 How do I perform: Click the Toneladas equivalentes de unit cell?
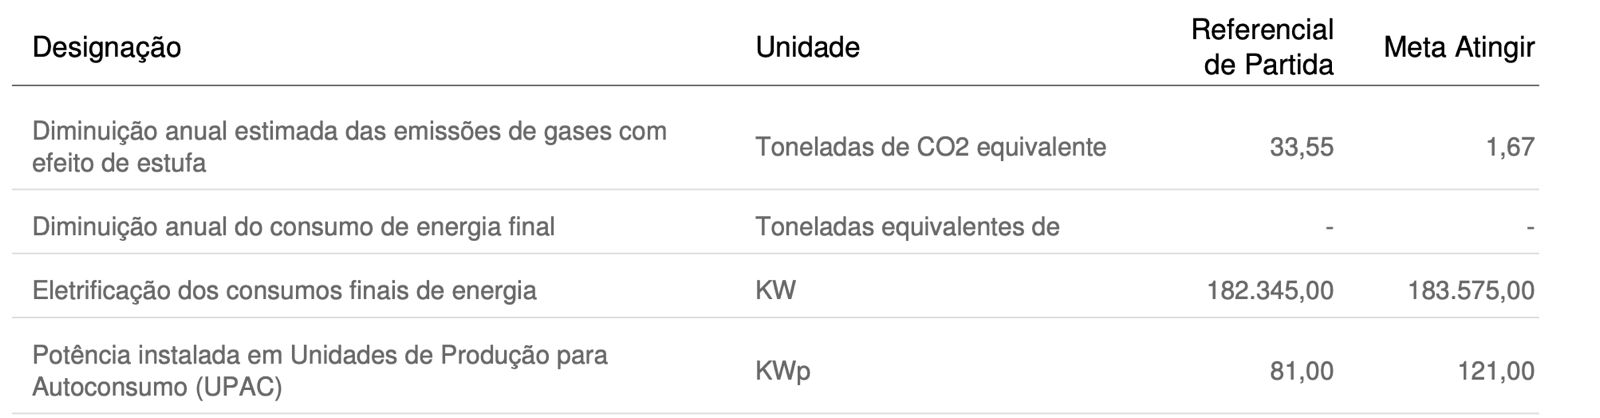(x=907, y=227)
